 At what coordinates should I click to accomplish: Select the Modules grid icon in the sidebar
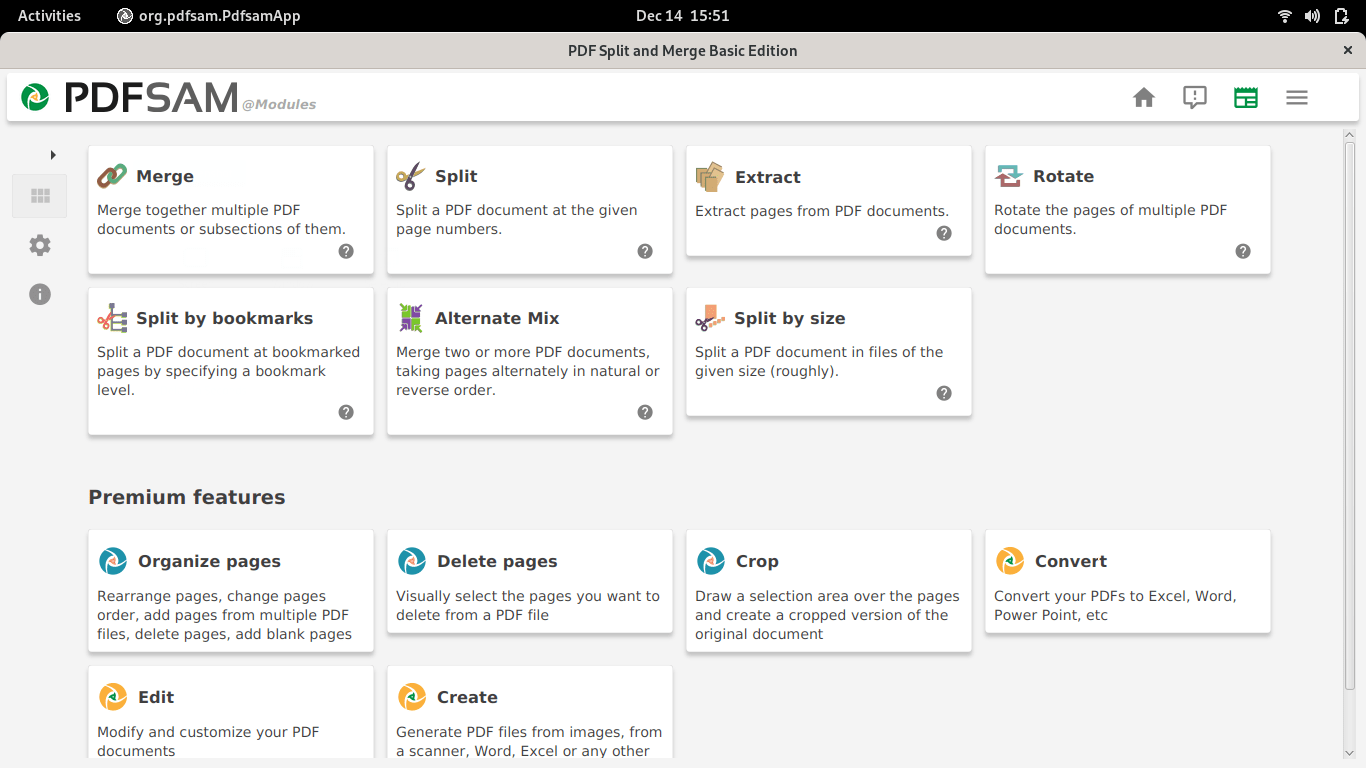(40, 196)
